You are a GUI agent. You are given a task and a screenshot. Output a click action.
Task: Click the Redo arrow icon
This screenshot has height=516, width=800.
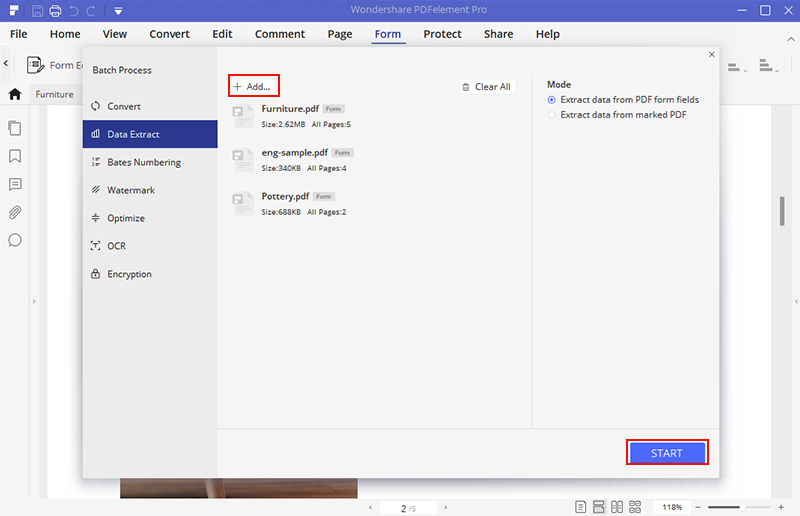click(x=91, y=11)
